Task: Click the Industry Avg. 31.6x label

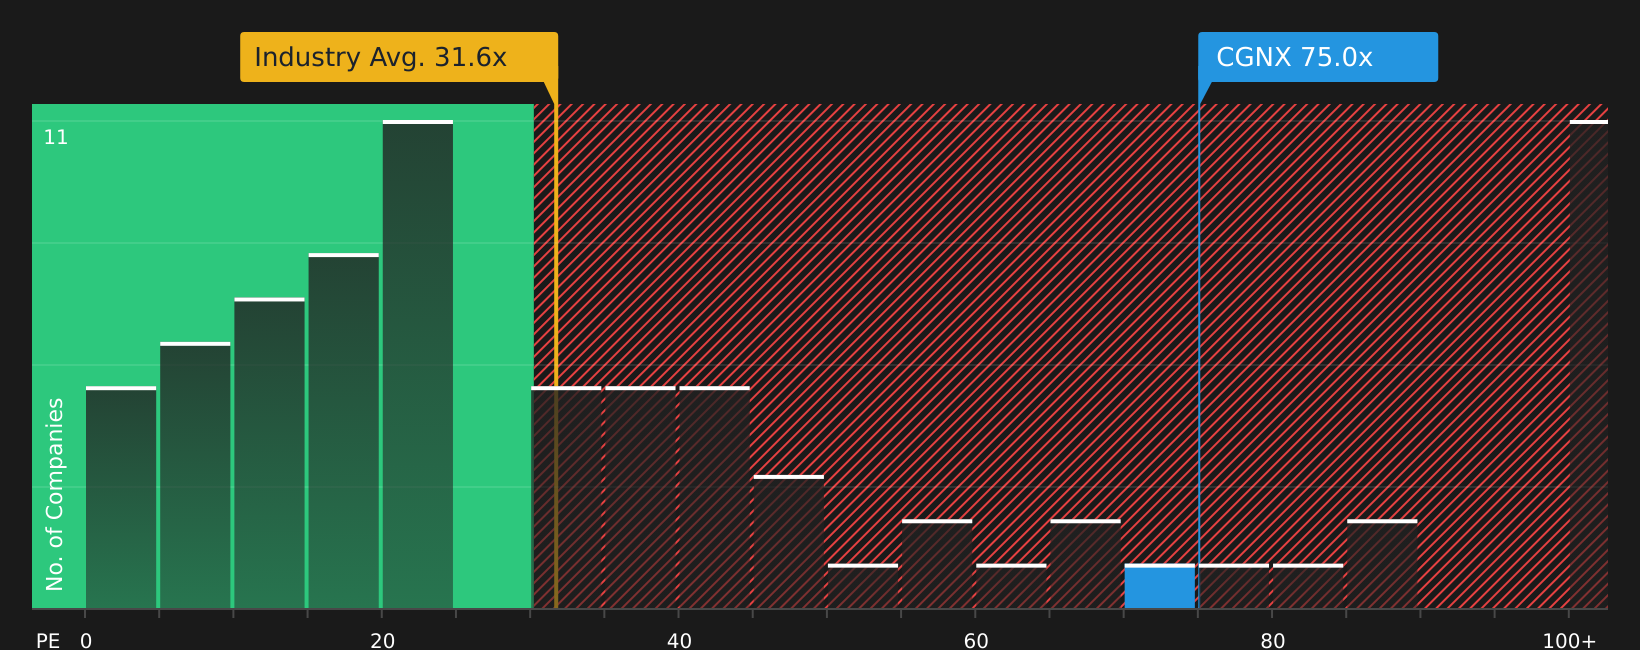Action: pyautogui.click(x=398, y=57)
